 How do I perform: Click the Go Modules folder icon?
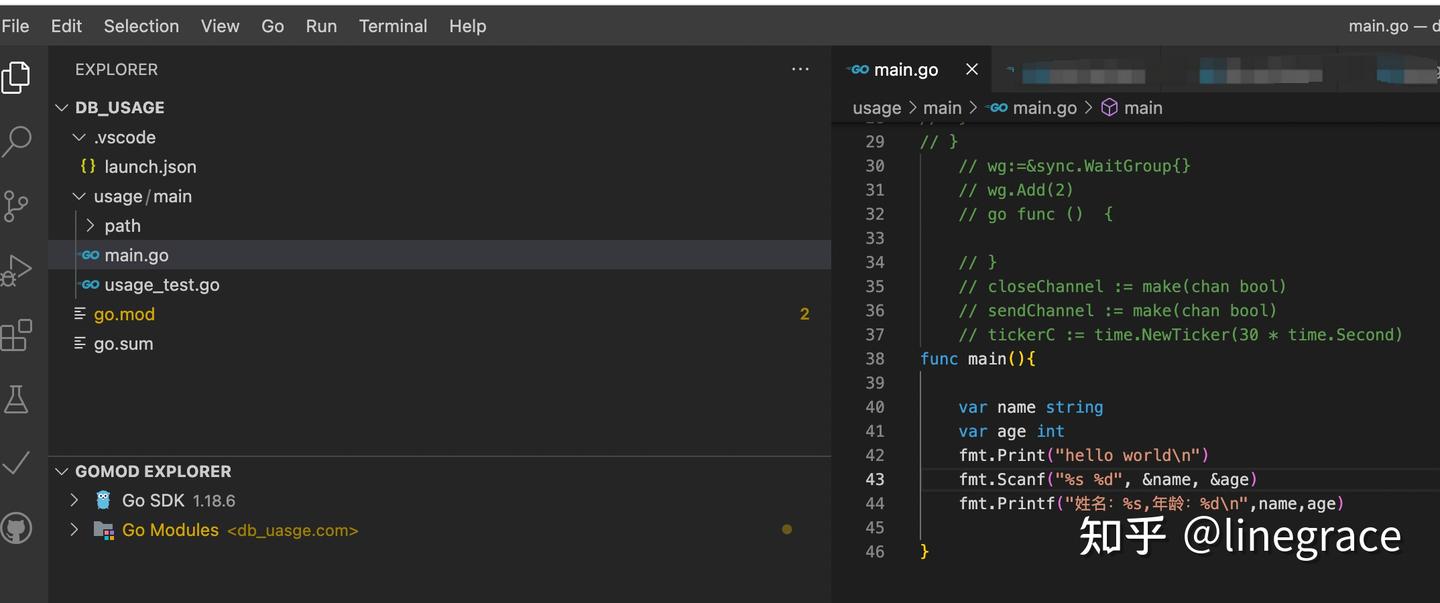point(103,530)
